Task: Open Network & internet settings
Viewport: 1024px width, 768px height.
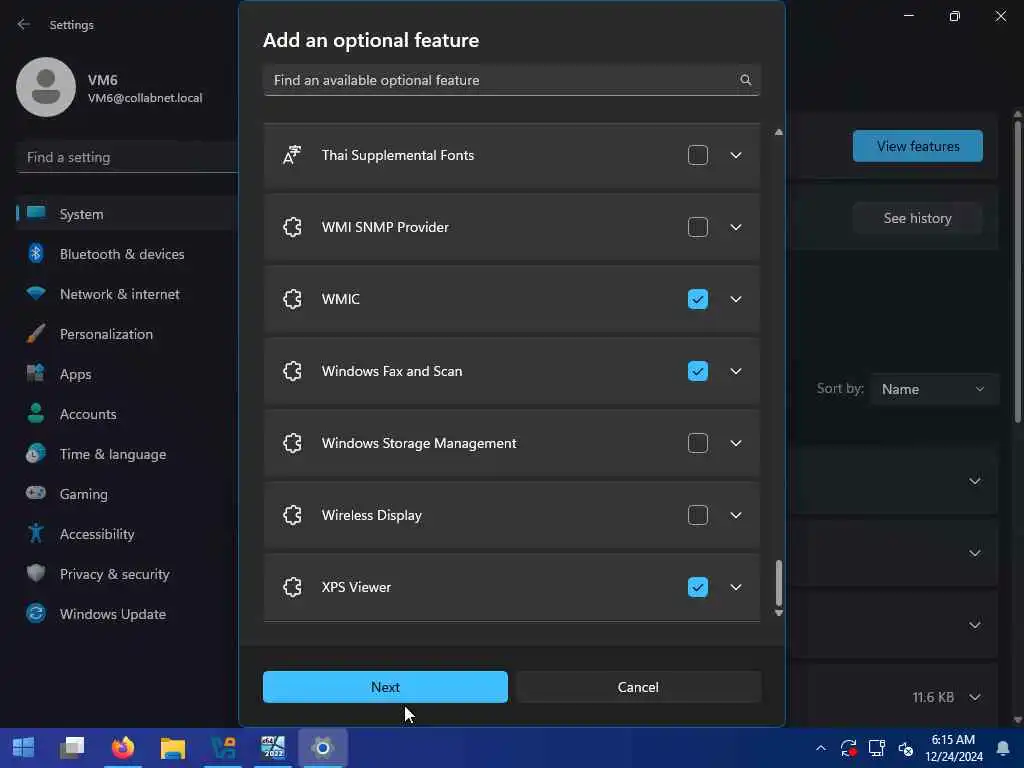Action: pyautogui.click(x=127, y=294)
